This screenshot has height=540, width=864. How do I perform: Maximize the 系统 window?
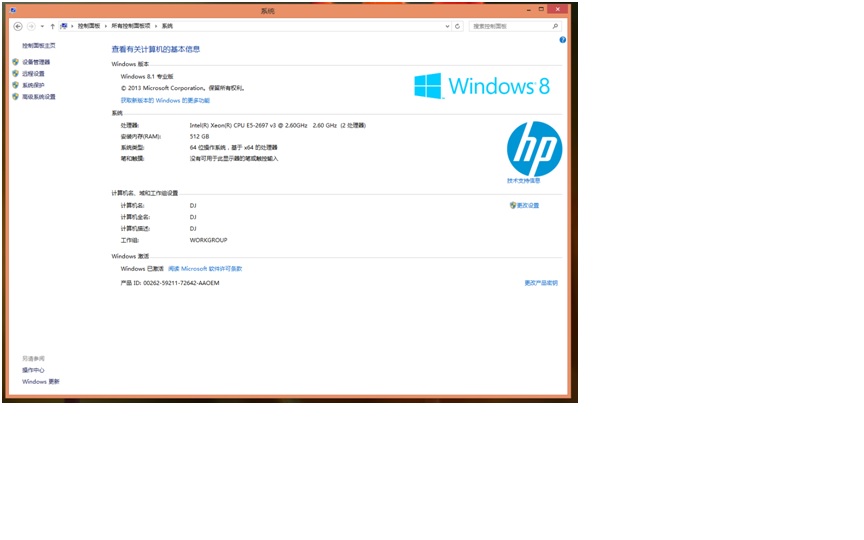click(541, 10)
